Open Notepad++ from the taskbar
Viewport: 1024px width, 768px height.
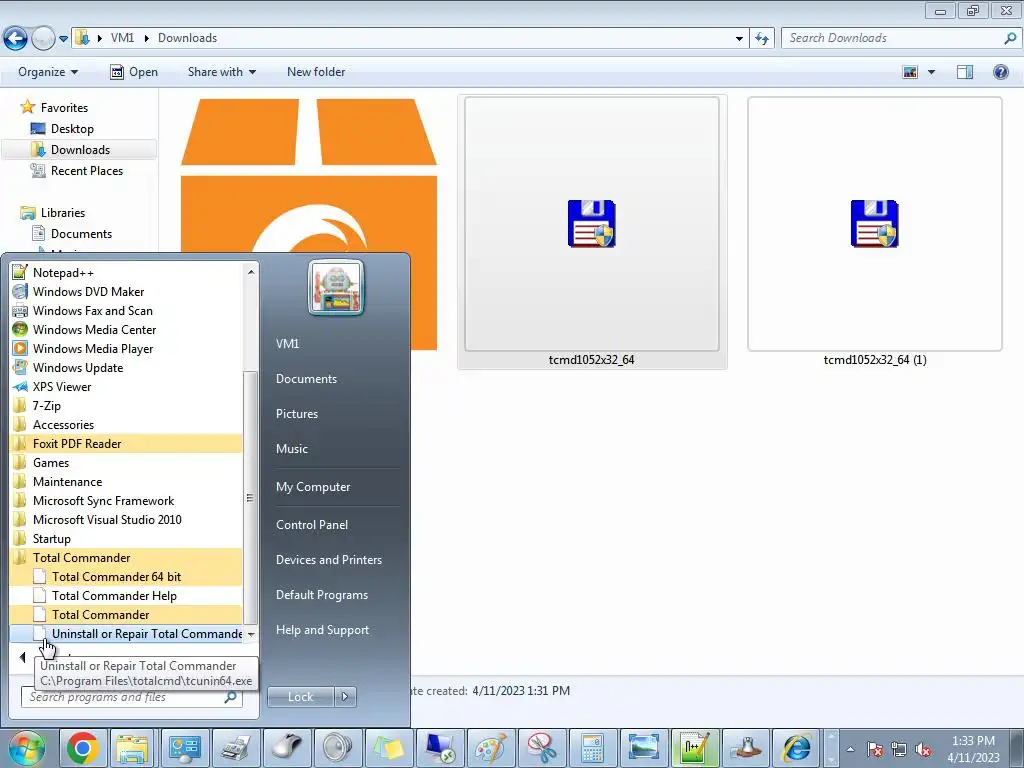click(694, 748)
